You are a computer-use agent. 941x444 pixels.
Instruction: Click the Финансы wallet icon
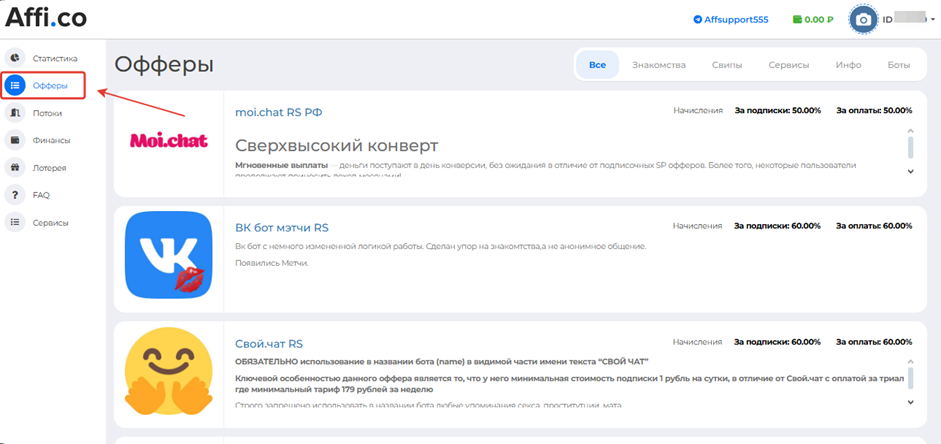click(x=15, y=140)
